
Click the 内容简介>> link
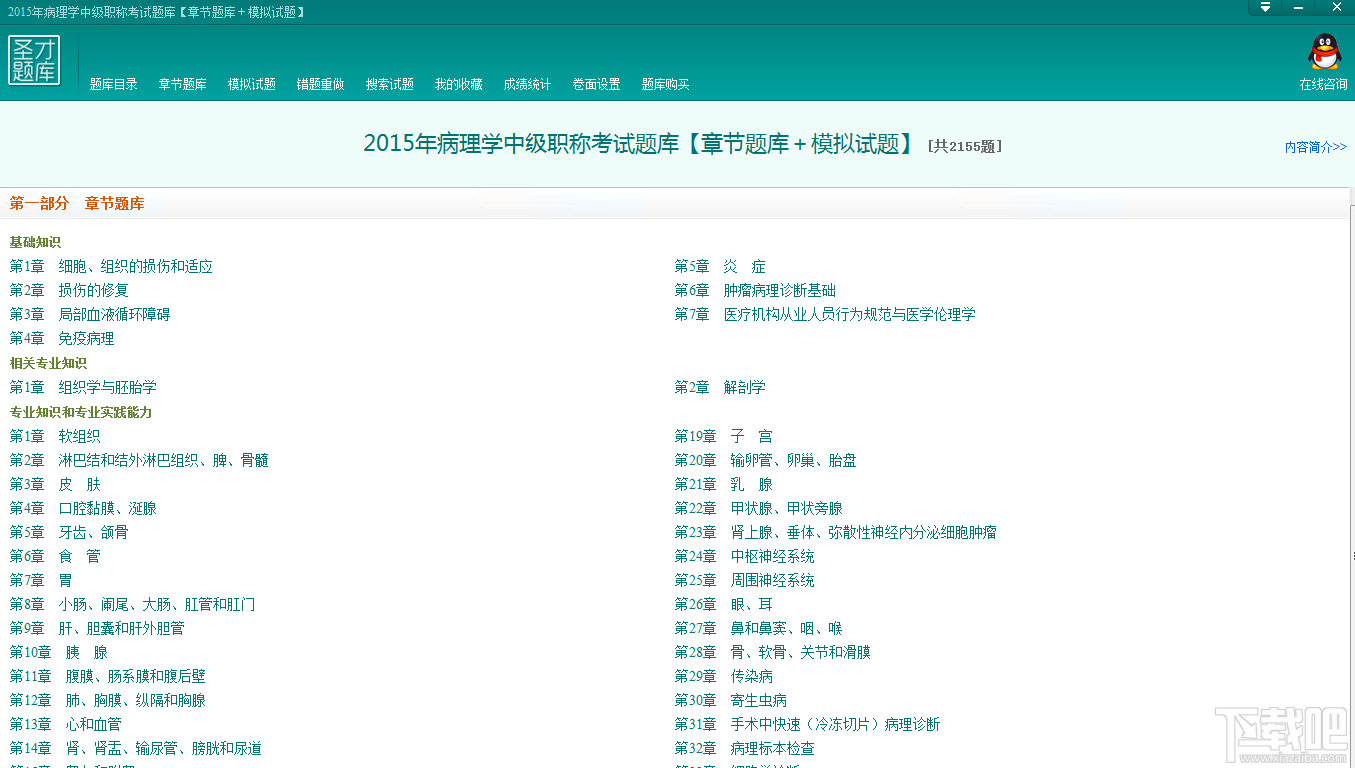1316,147
